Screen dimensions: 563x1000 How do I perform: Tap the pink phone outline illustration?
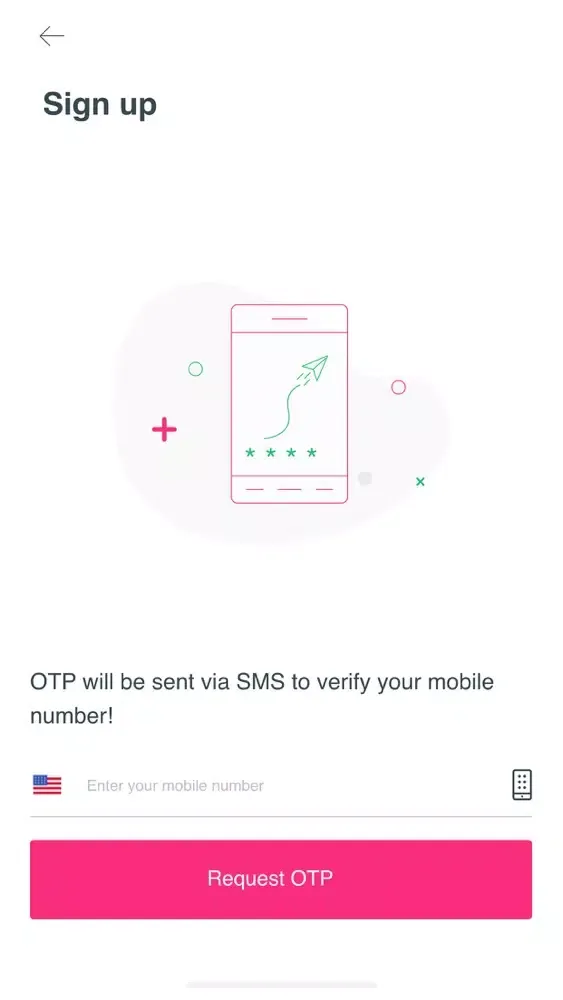point(289,404)
